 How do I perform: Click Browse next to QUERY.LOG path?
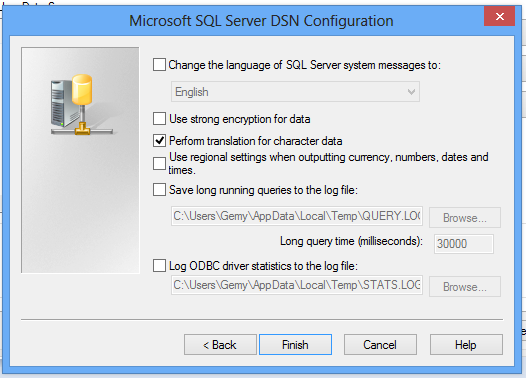(x=465, y=218)
